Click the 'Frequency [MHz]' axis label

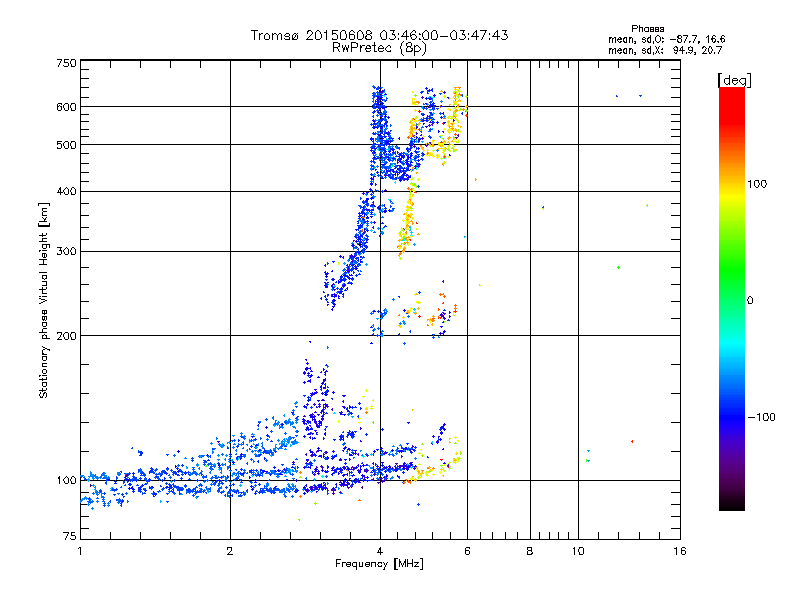379,564
